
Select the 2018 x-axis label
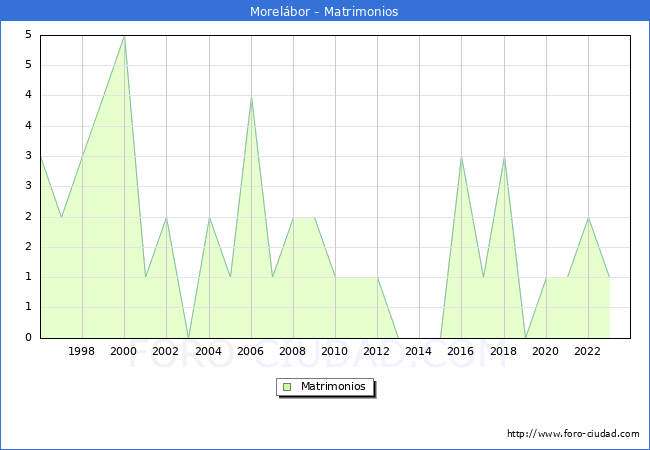pyautogui.click(x=503, y=351)
